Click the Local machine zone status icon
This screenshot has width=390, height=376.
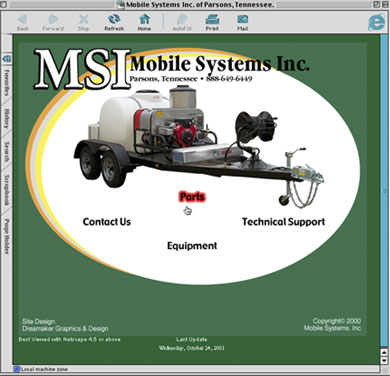pos(17,369)
